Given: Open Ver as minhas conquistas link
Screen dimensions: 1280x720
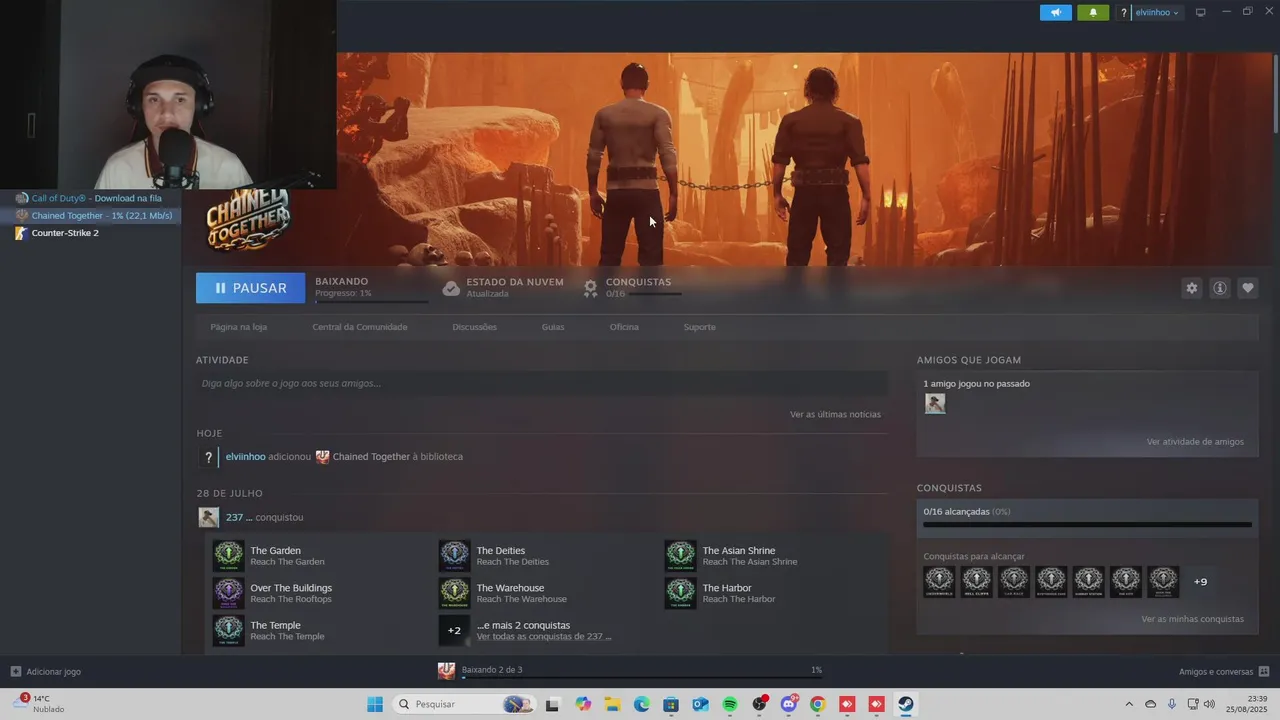Looking at the screenshot, I should pyautogui.click(x=1192, y=619).
